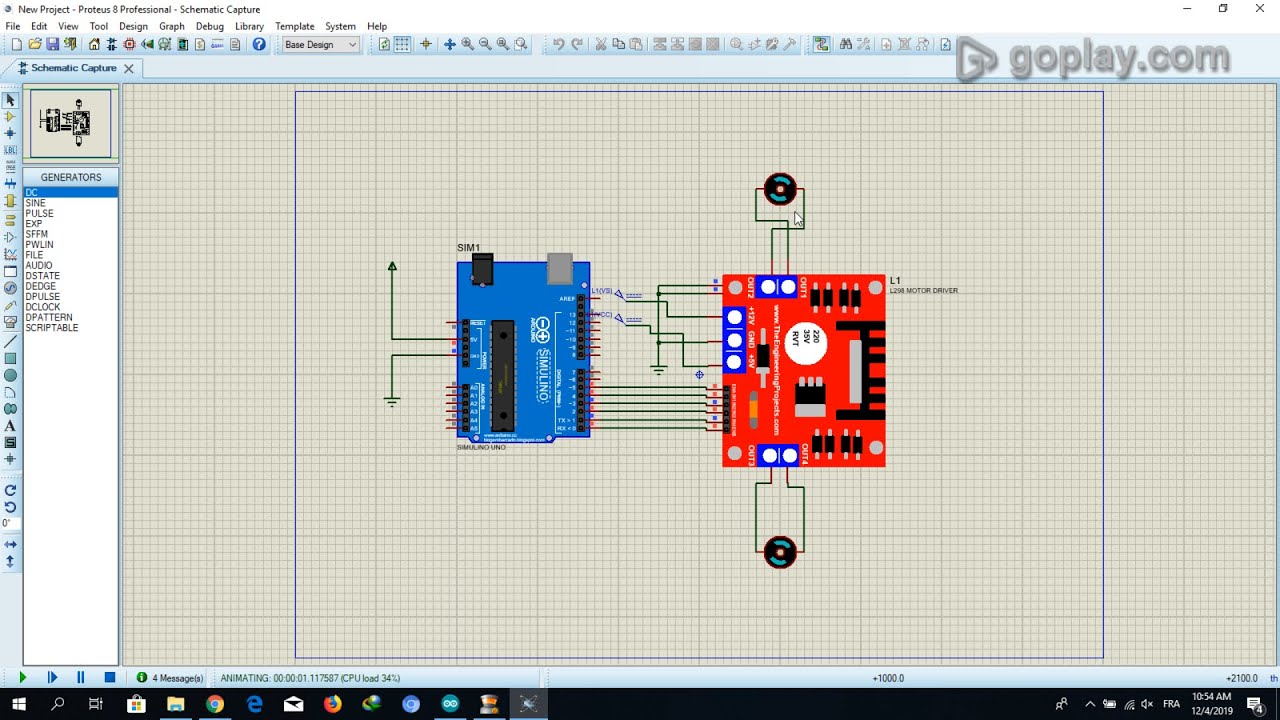Screen dimensions: 1280x720
Task: Open the Help question mark icon
Action: 259,44
